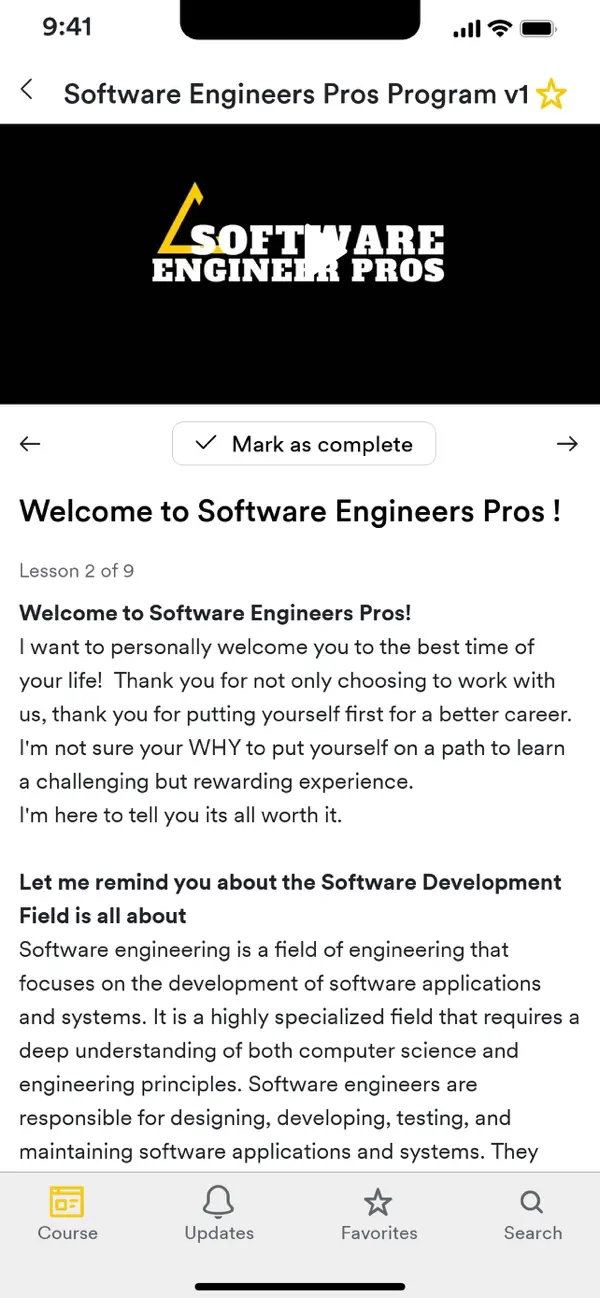
Task: Open Favorites via the star icon
Action: [x=379, y=1203]
